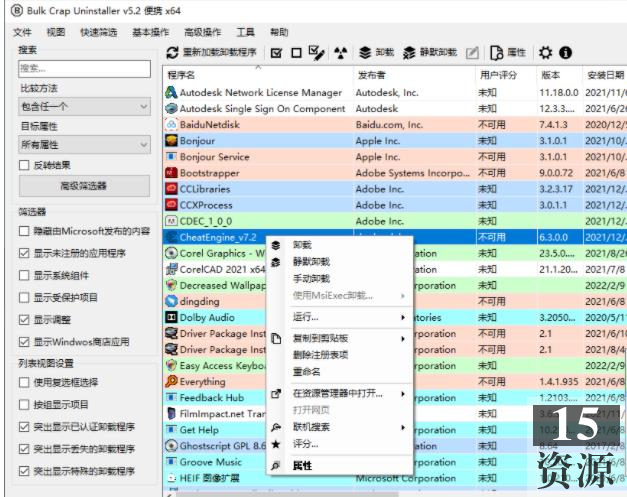Toggle 突出显示丢失的卸载程序 checkbox

[x=24, y=449]
